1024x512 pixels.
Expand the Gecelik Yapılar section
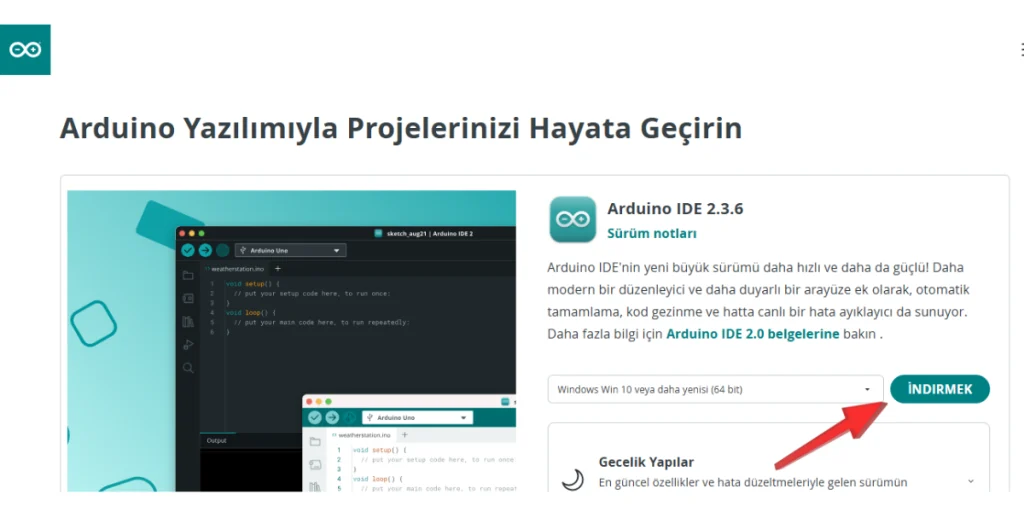[970, 481]
